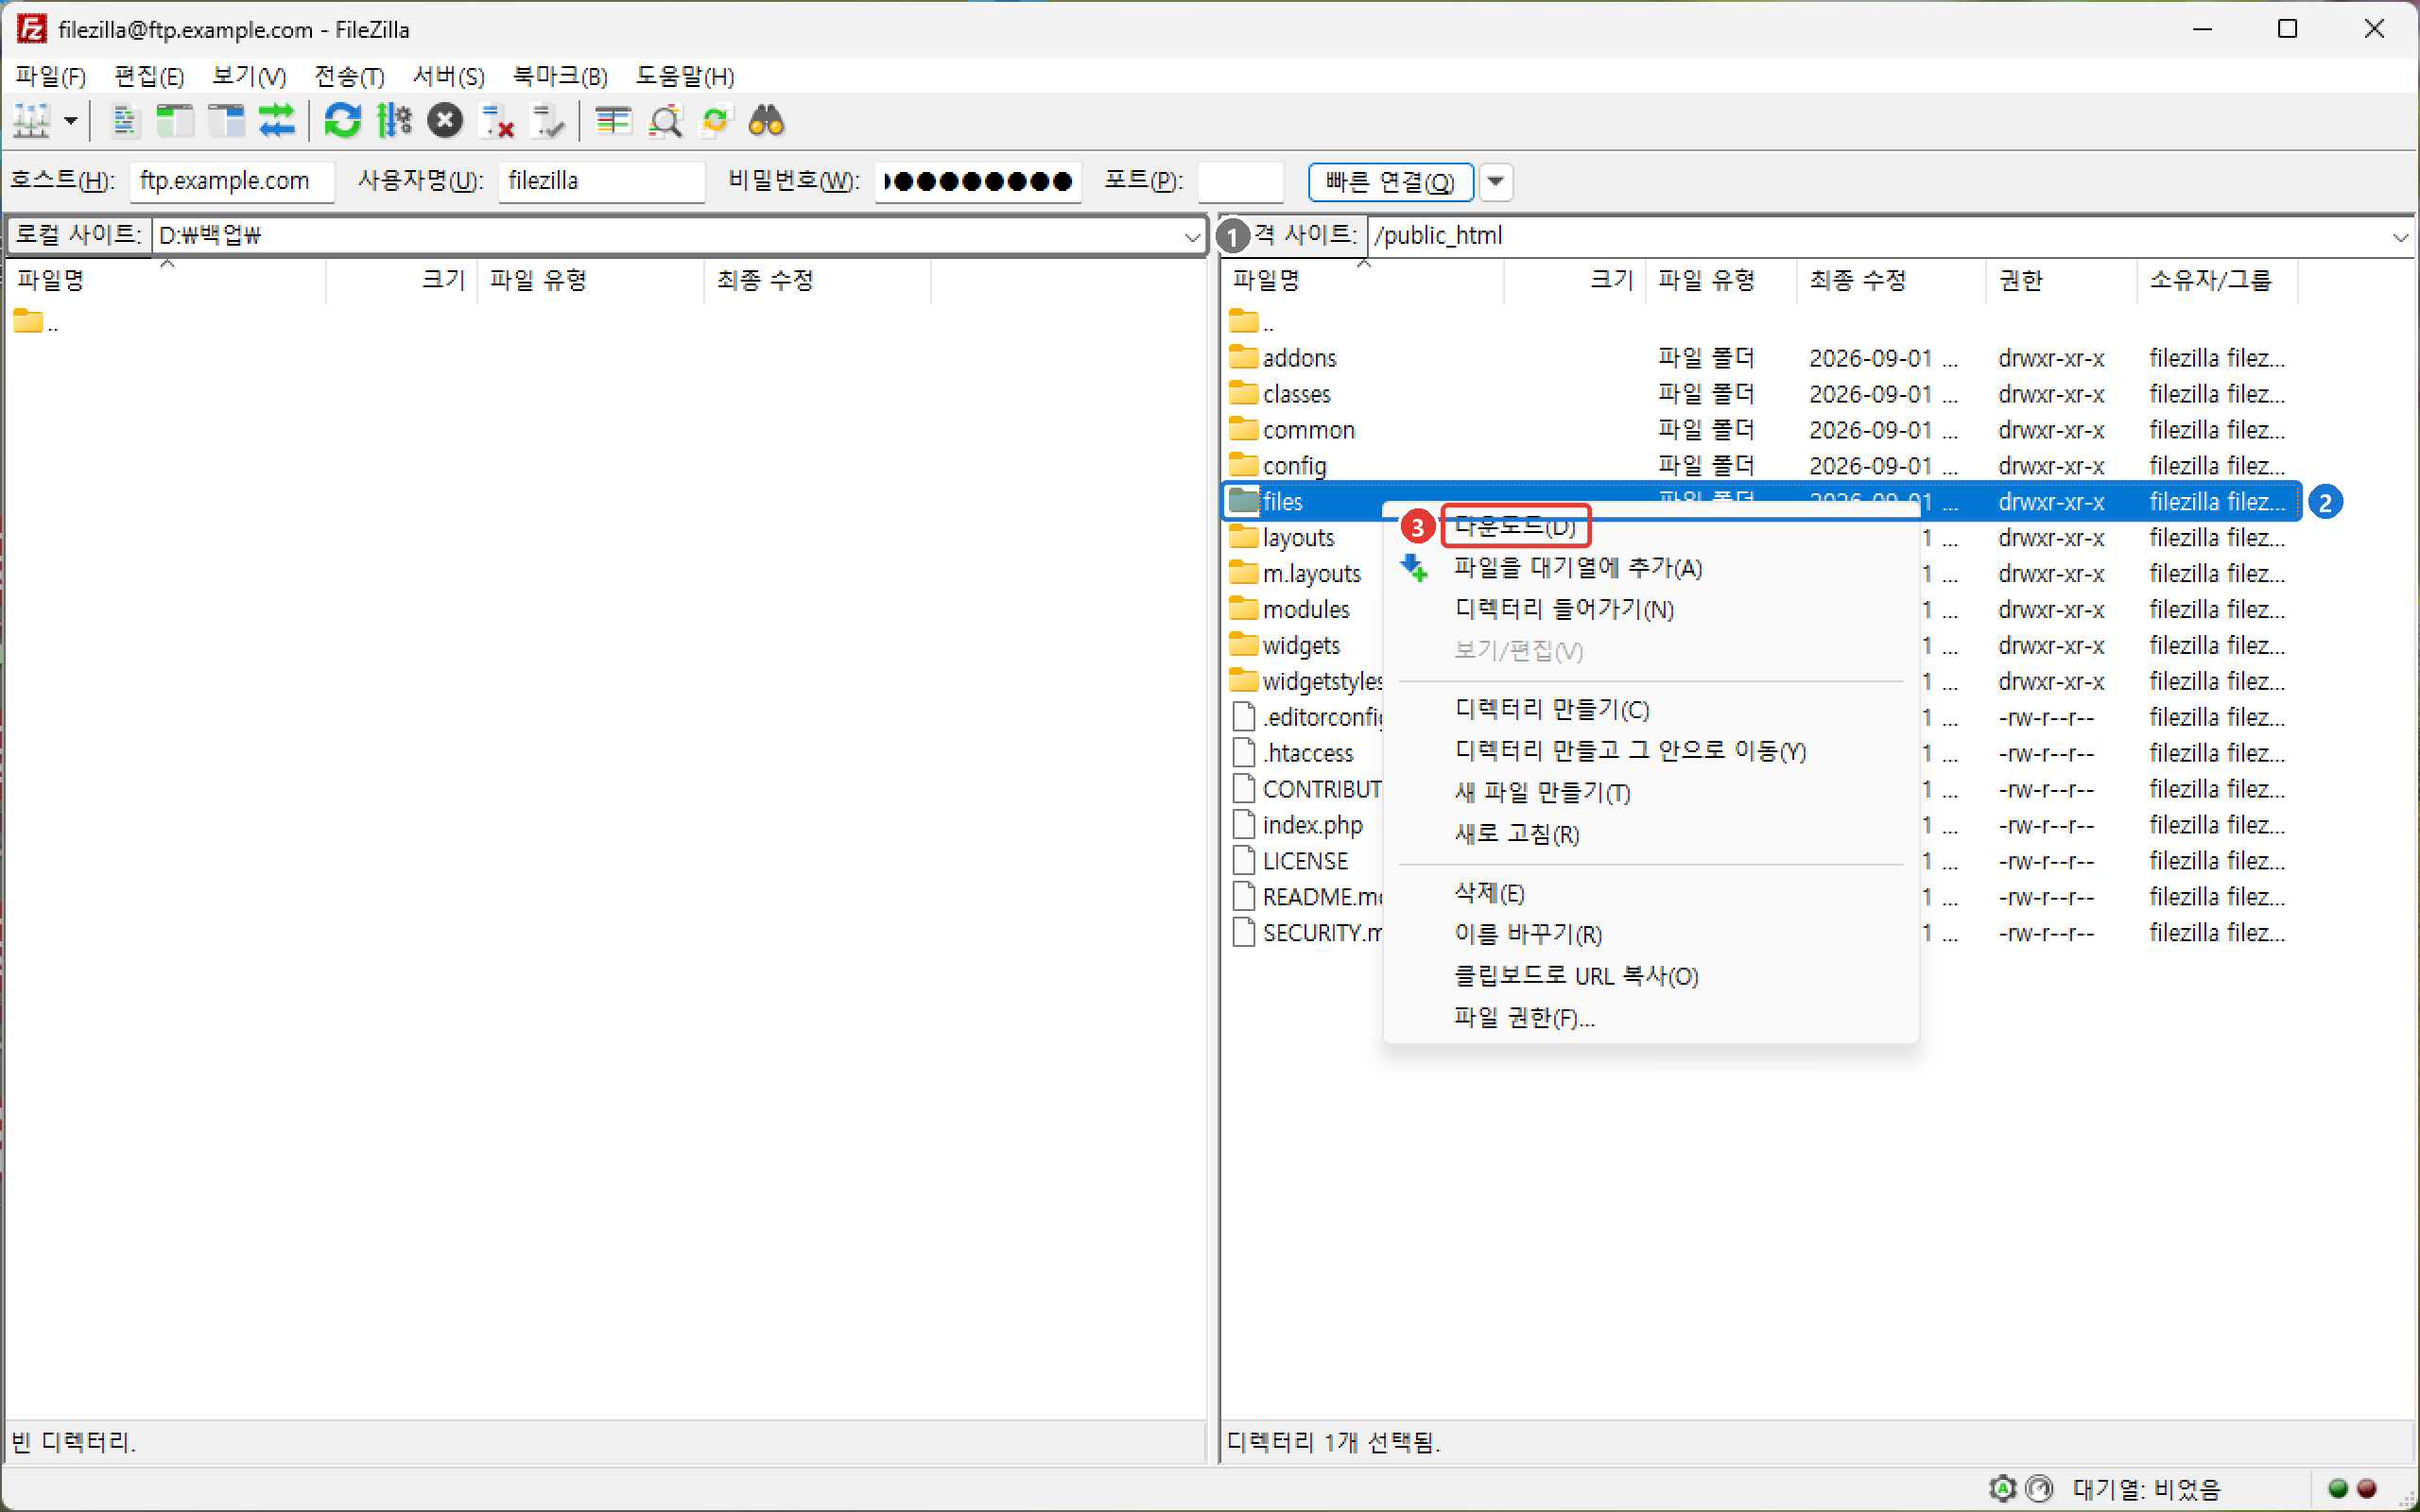Choose 삭제(E) in context menu
Viewport: 2420px width, 1512px height.
tap(1650, 893)
